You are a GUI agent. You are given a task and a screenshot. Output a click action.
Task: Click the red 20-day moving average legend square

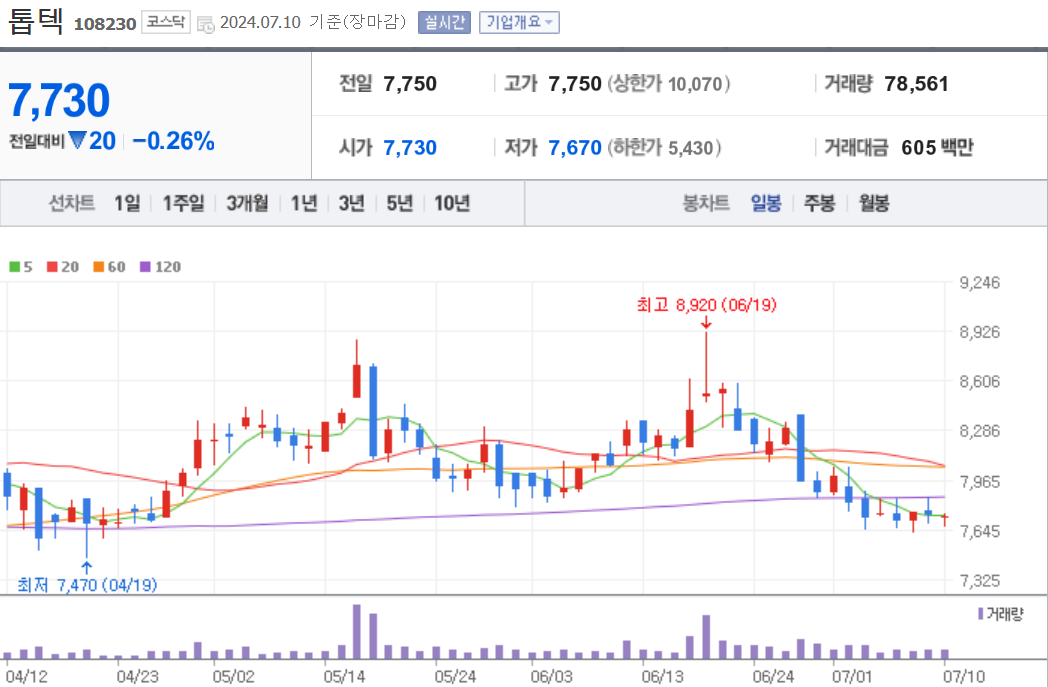52,267
